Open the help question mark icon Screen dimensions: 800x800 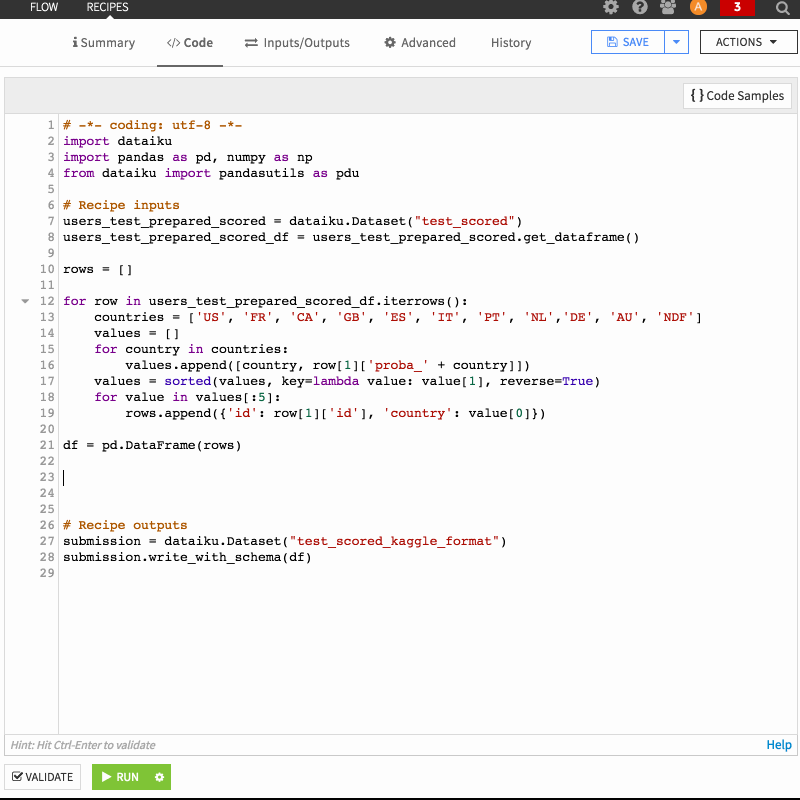coord(639,7)
